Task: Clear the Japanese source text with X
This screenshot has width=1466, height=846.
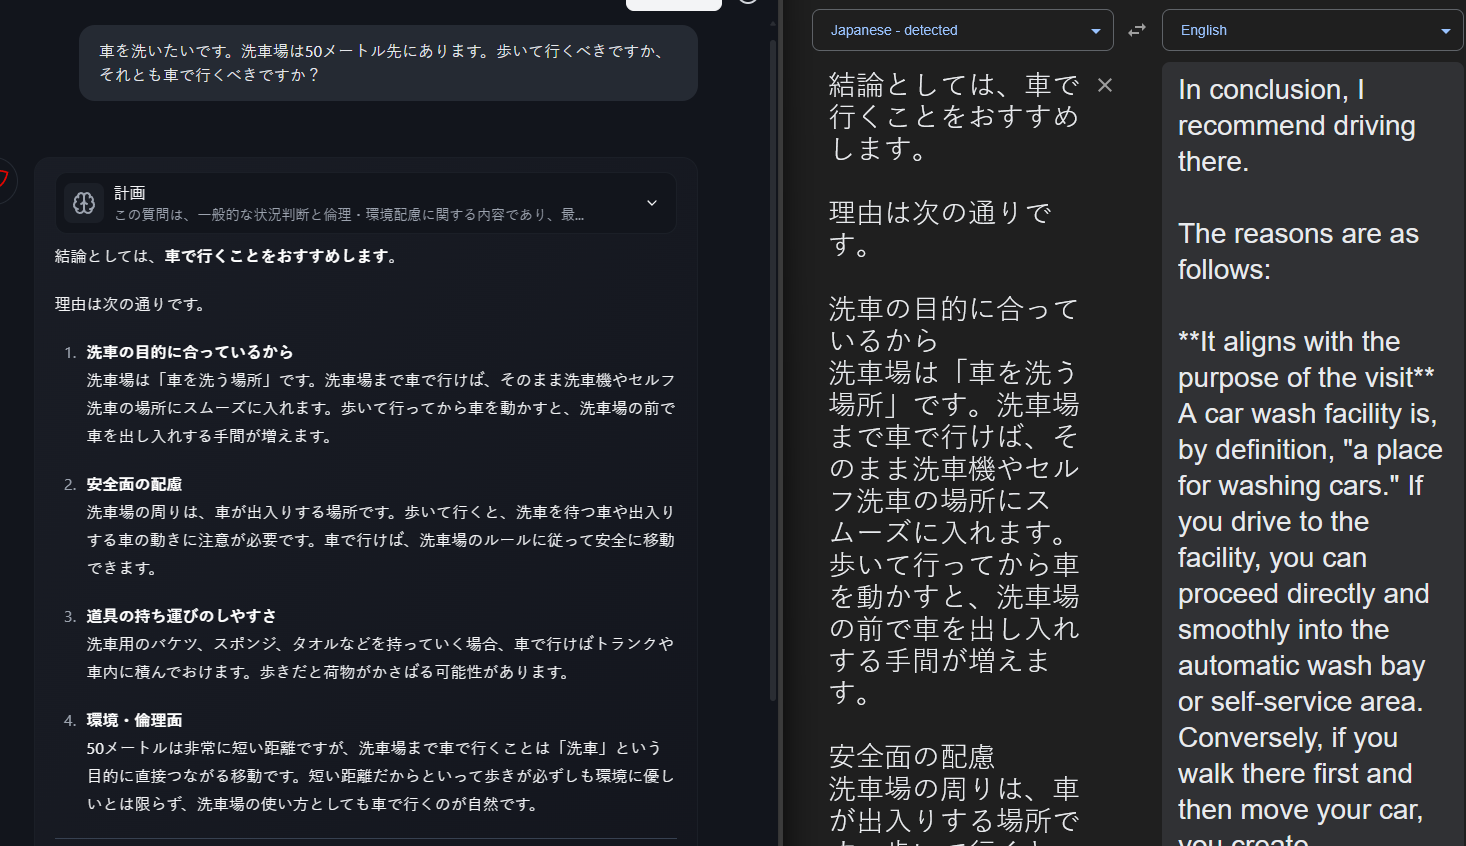Action: click(1105, 85)
